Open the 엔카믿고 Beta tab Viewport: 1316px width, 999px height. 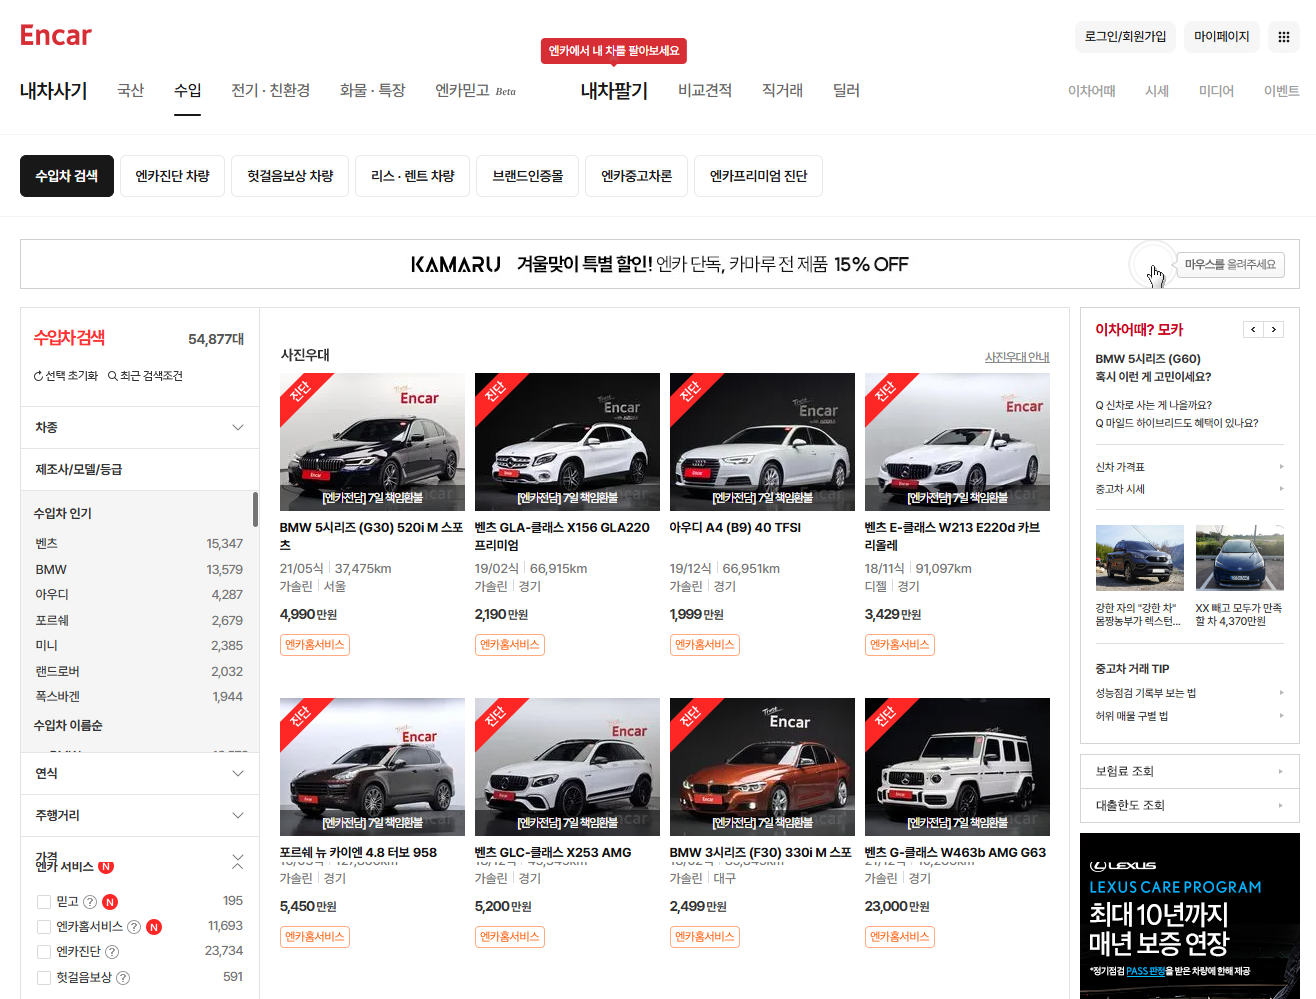point(476,90)
